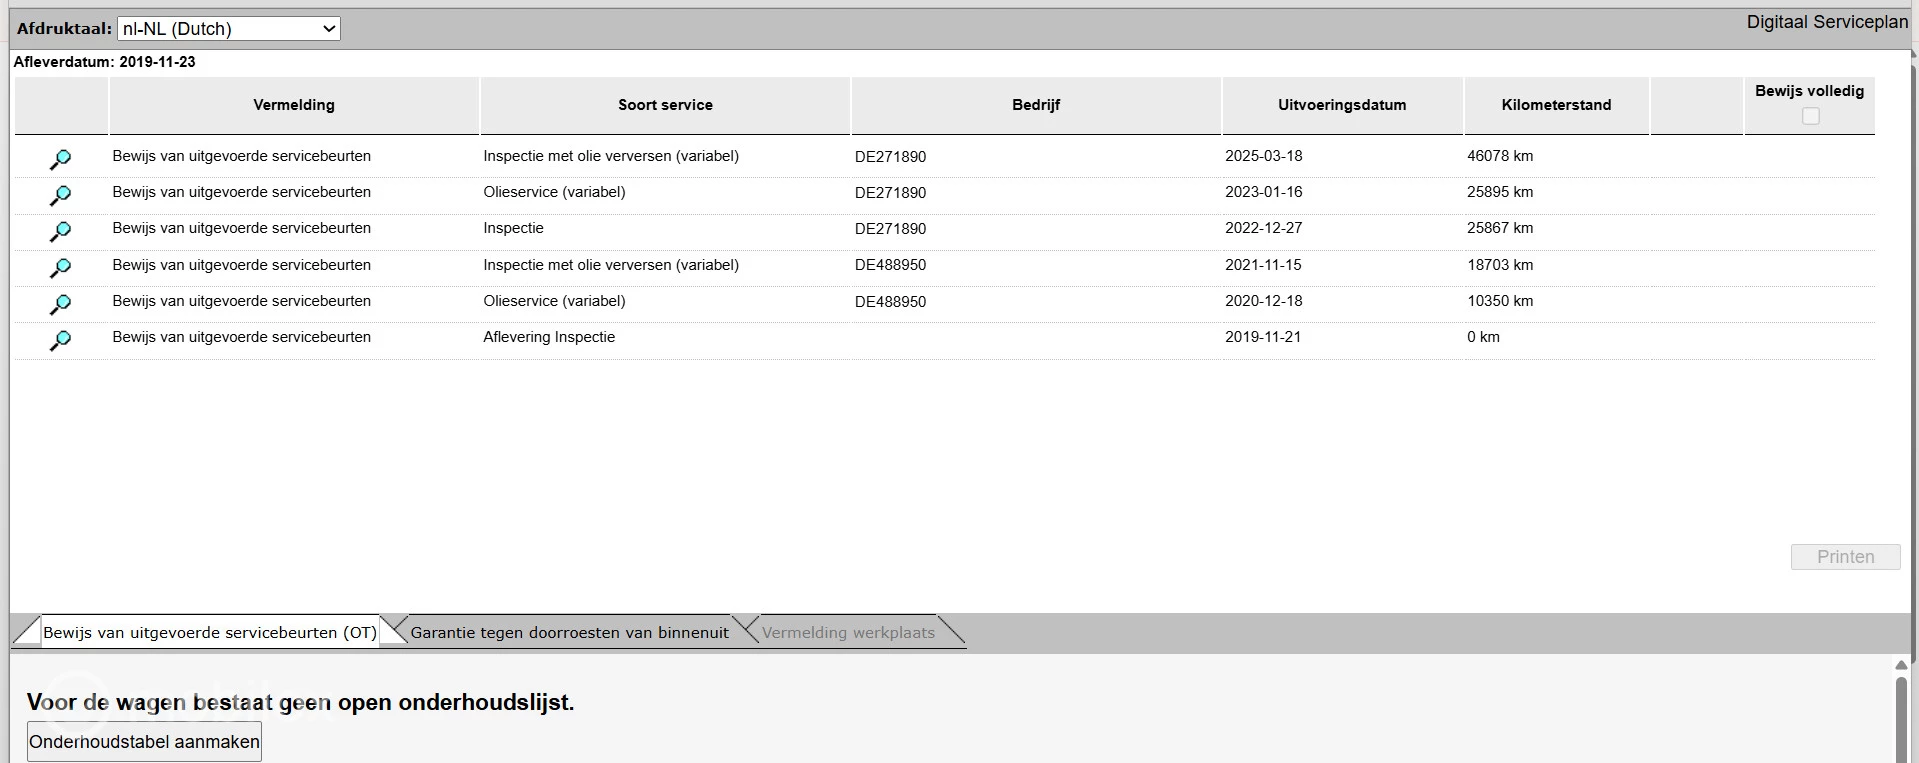View details of the 2022-12-27 Inspectie row

(60, 231)
